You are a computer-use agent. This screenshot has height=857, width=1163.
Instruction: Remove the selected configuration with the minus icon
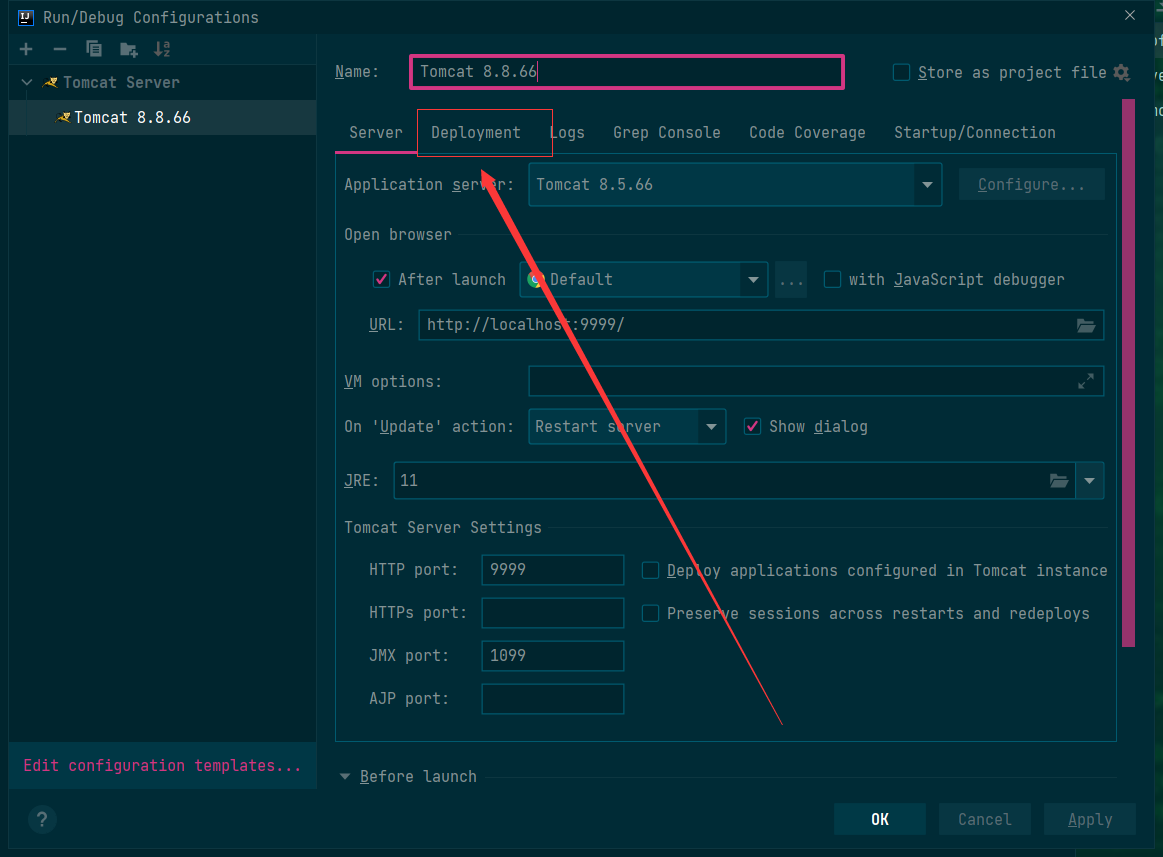point(60,49)
